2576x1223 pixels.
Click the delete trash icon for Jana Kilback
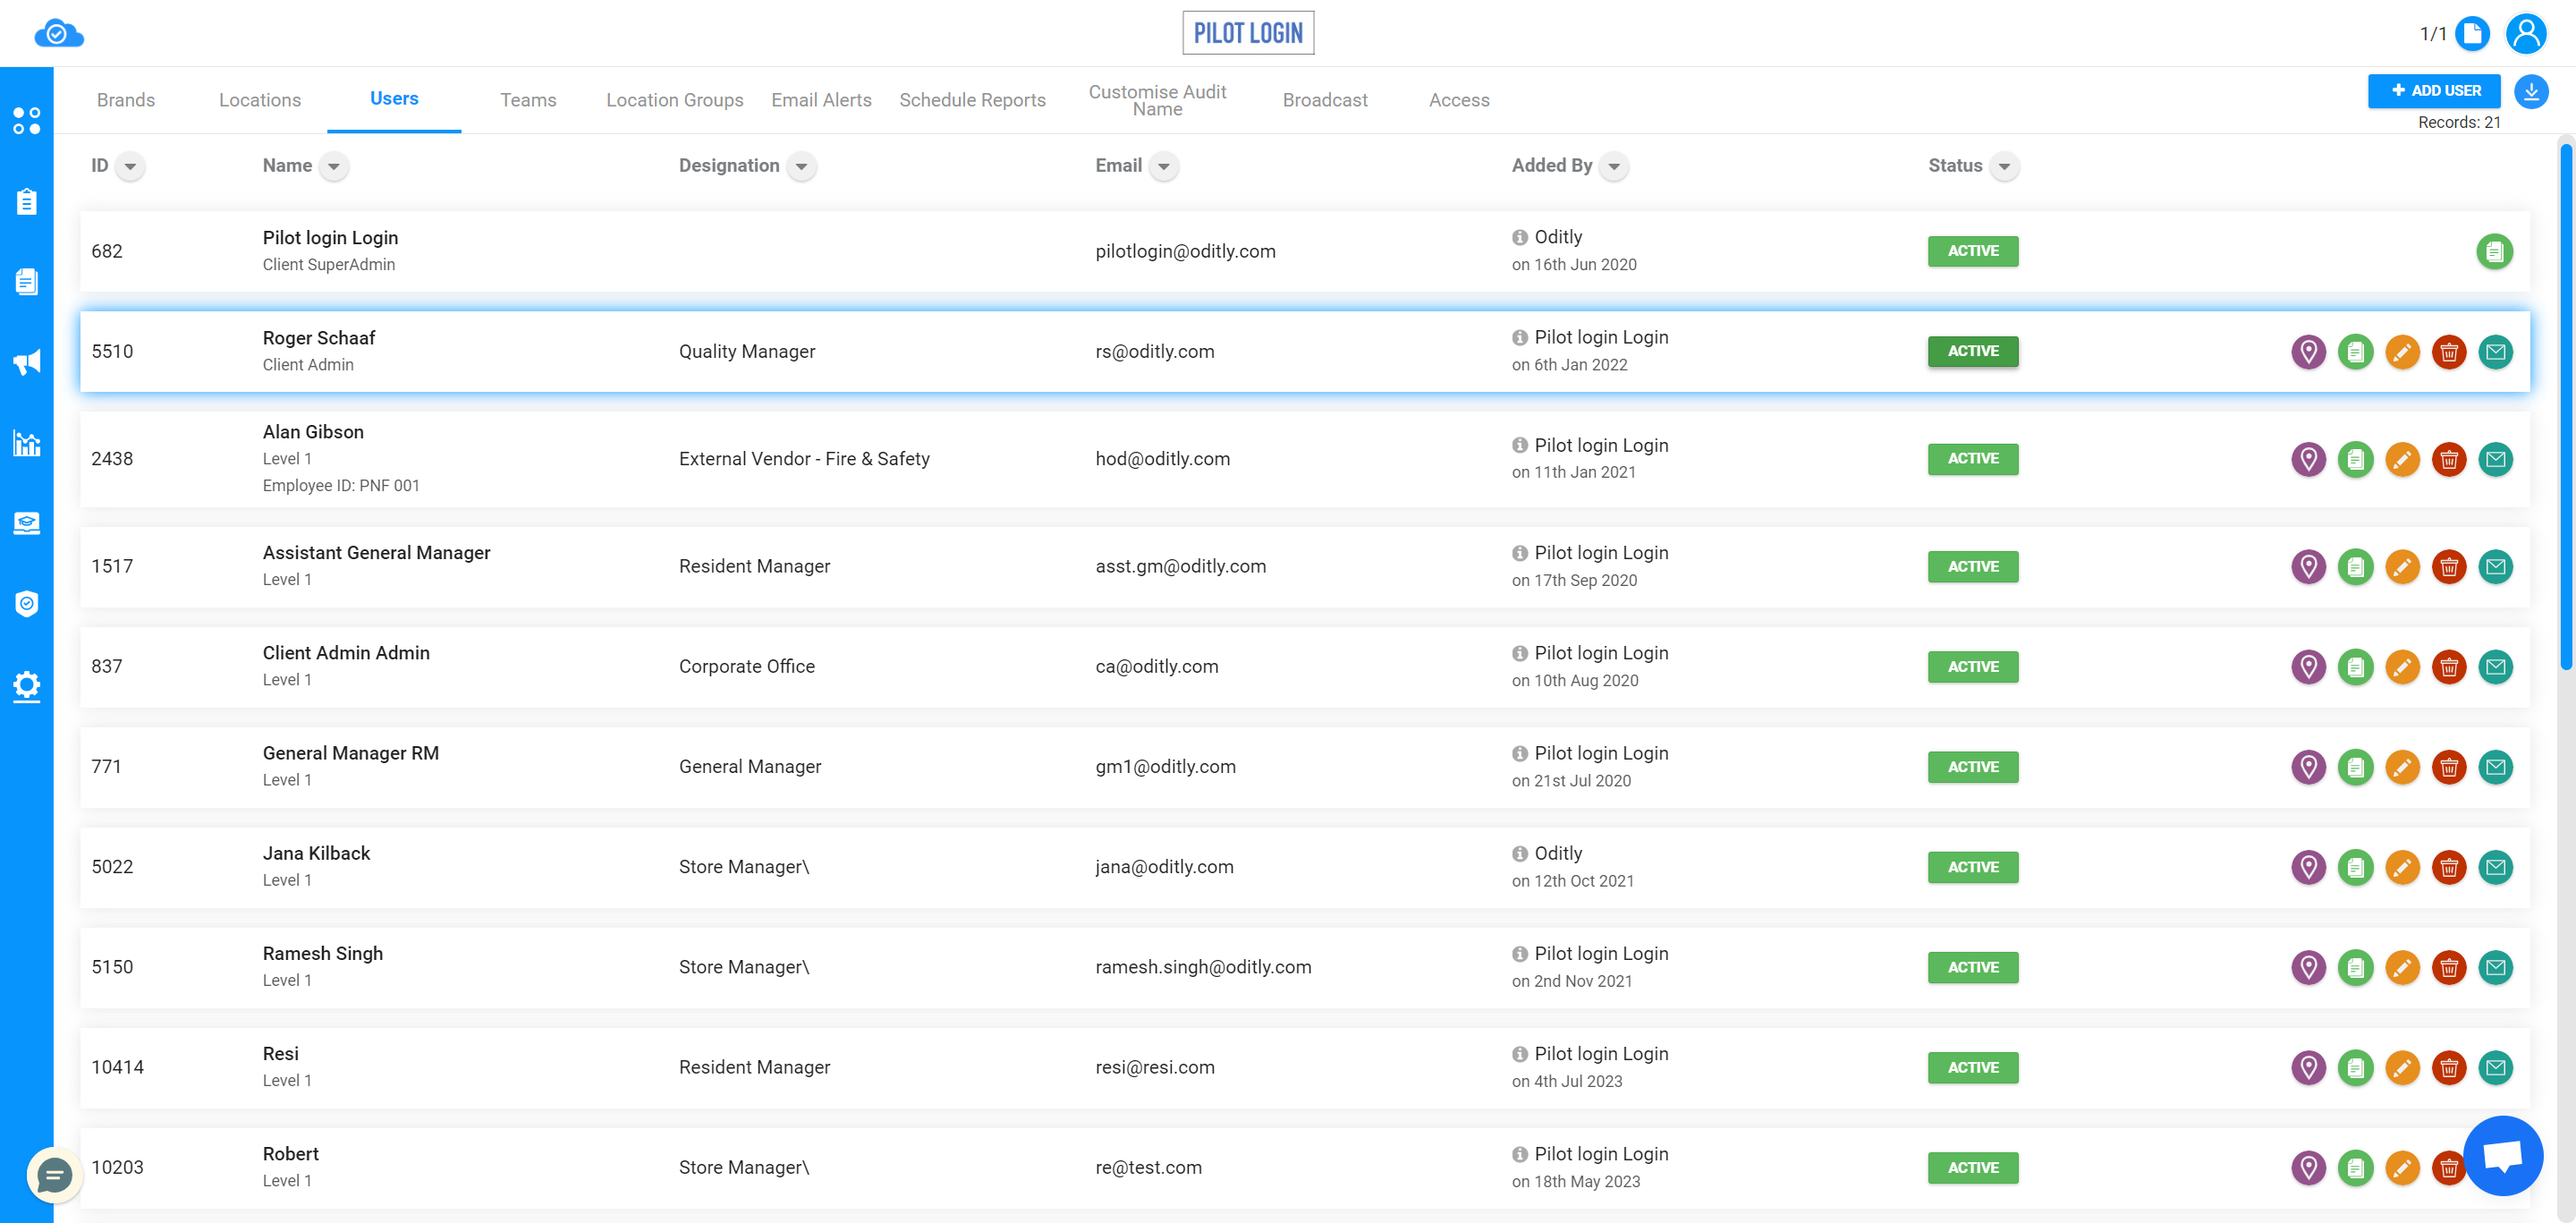click(2450, 866)
